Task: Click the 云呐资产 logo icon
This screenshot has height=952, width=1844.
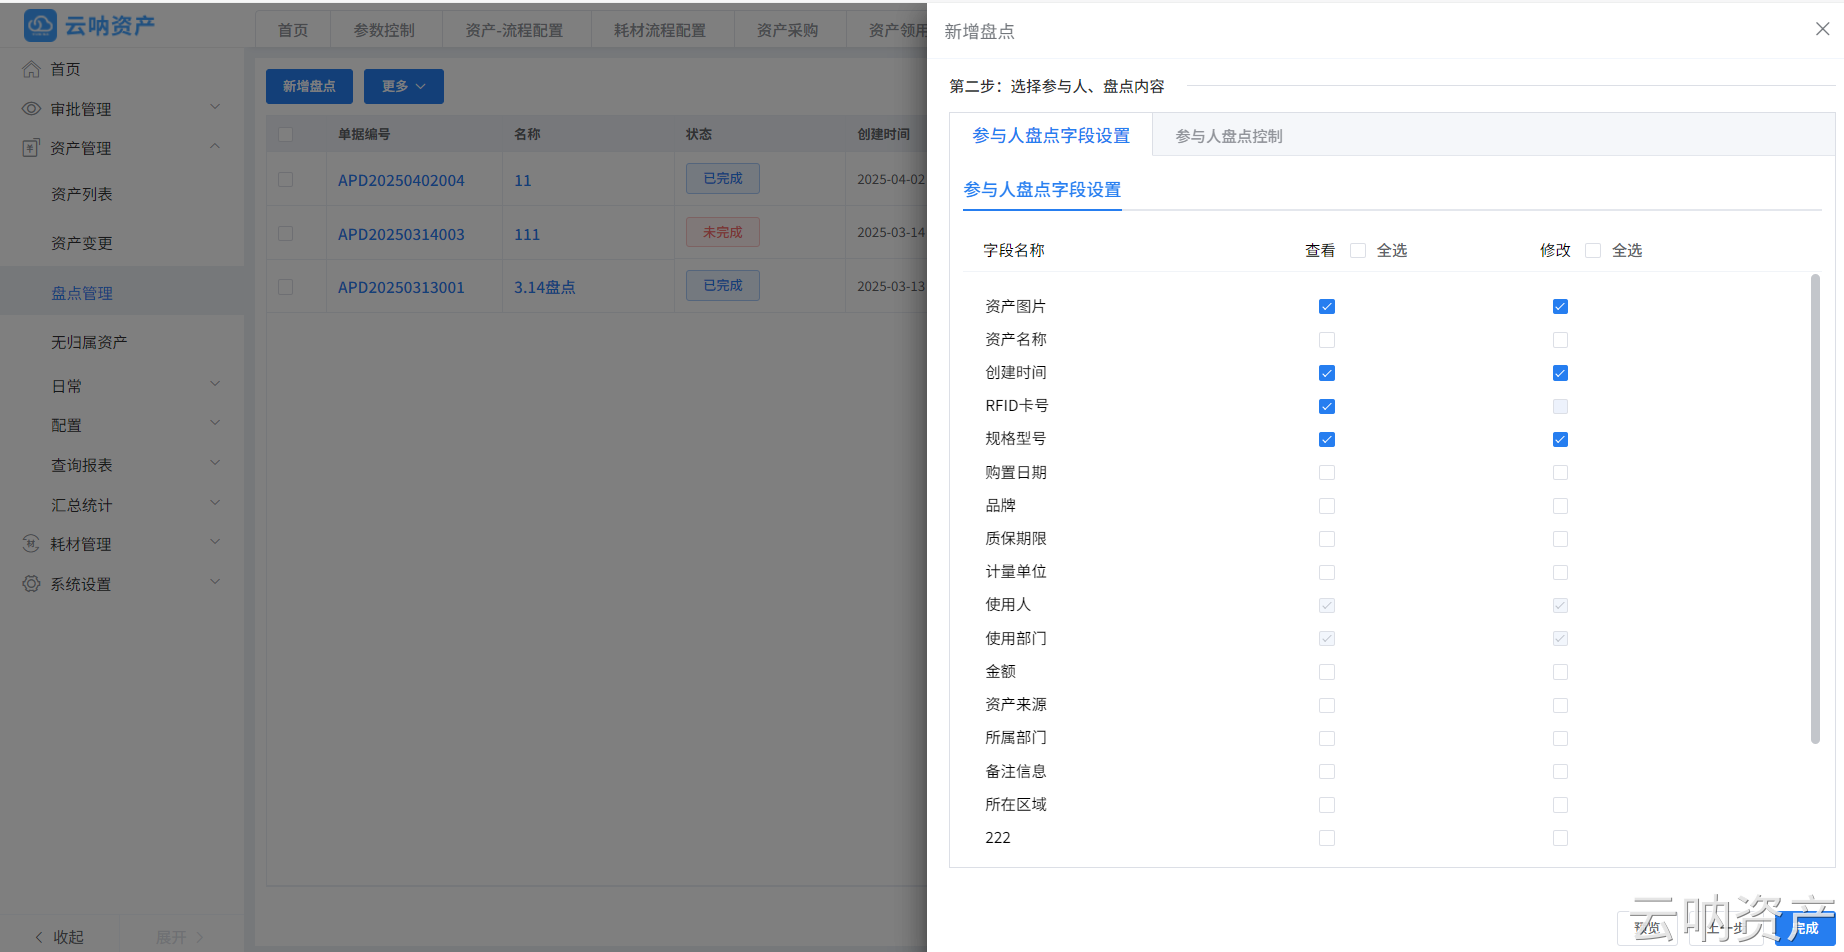Action: [x=39, y=25]
